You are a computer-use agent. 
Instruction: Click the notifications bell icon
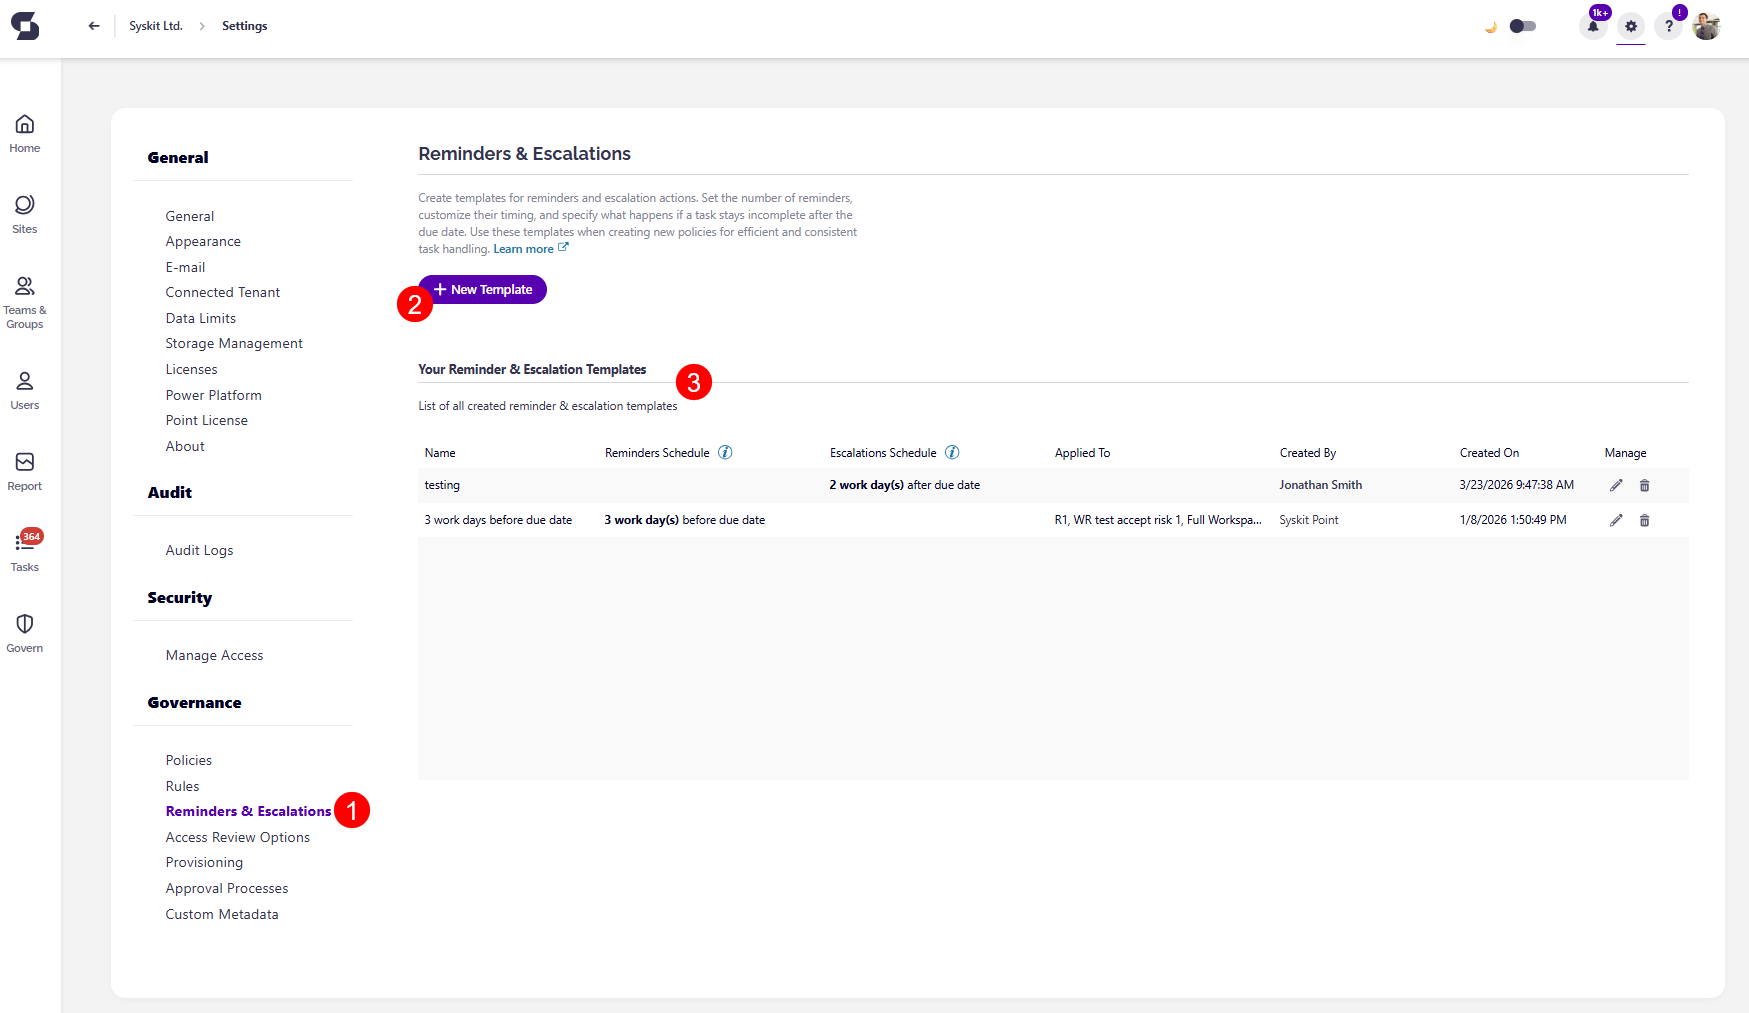pos(1593,27)
